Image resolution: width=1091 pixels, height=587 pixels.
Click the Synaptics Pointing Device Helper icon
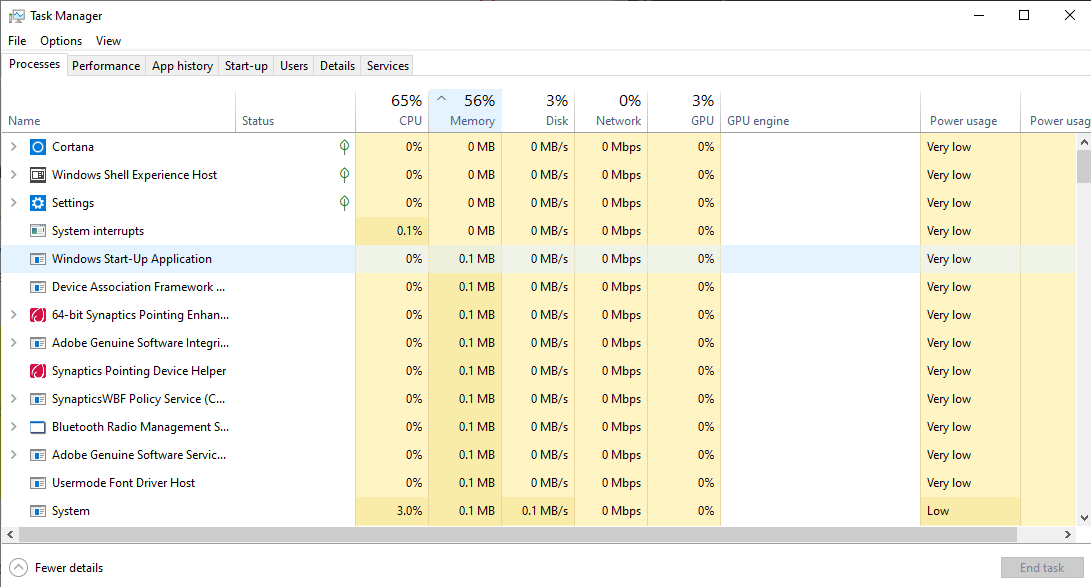coord(38,371)
